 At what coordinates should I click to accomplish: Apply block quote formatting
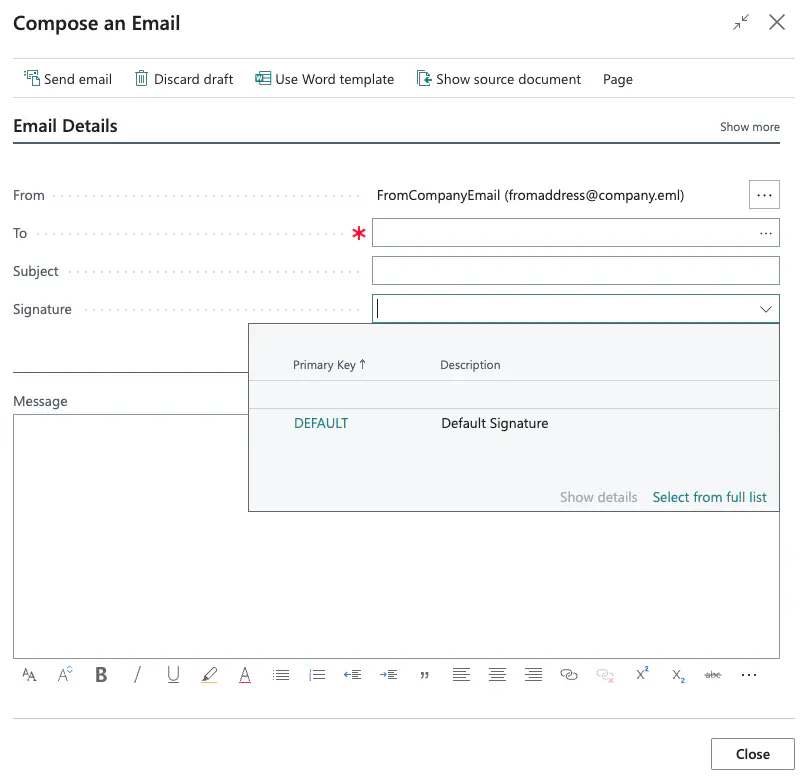pyautogui.click(x=425, y=675)
